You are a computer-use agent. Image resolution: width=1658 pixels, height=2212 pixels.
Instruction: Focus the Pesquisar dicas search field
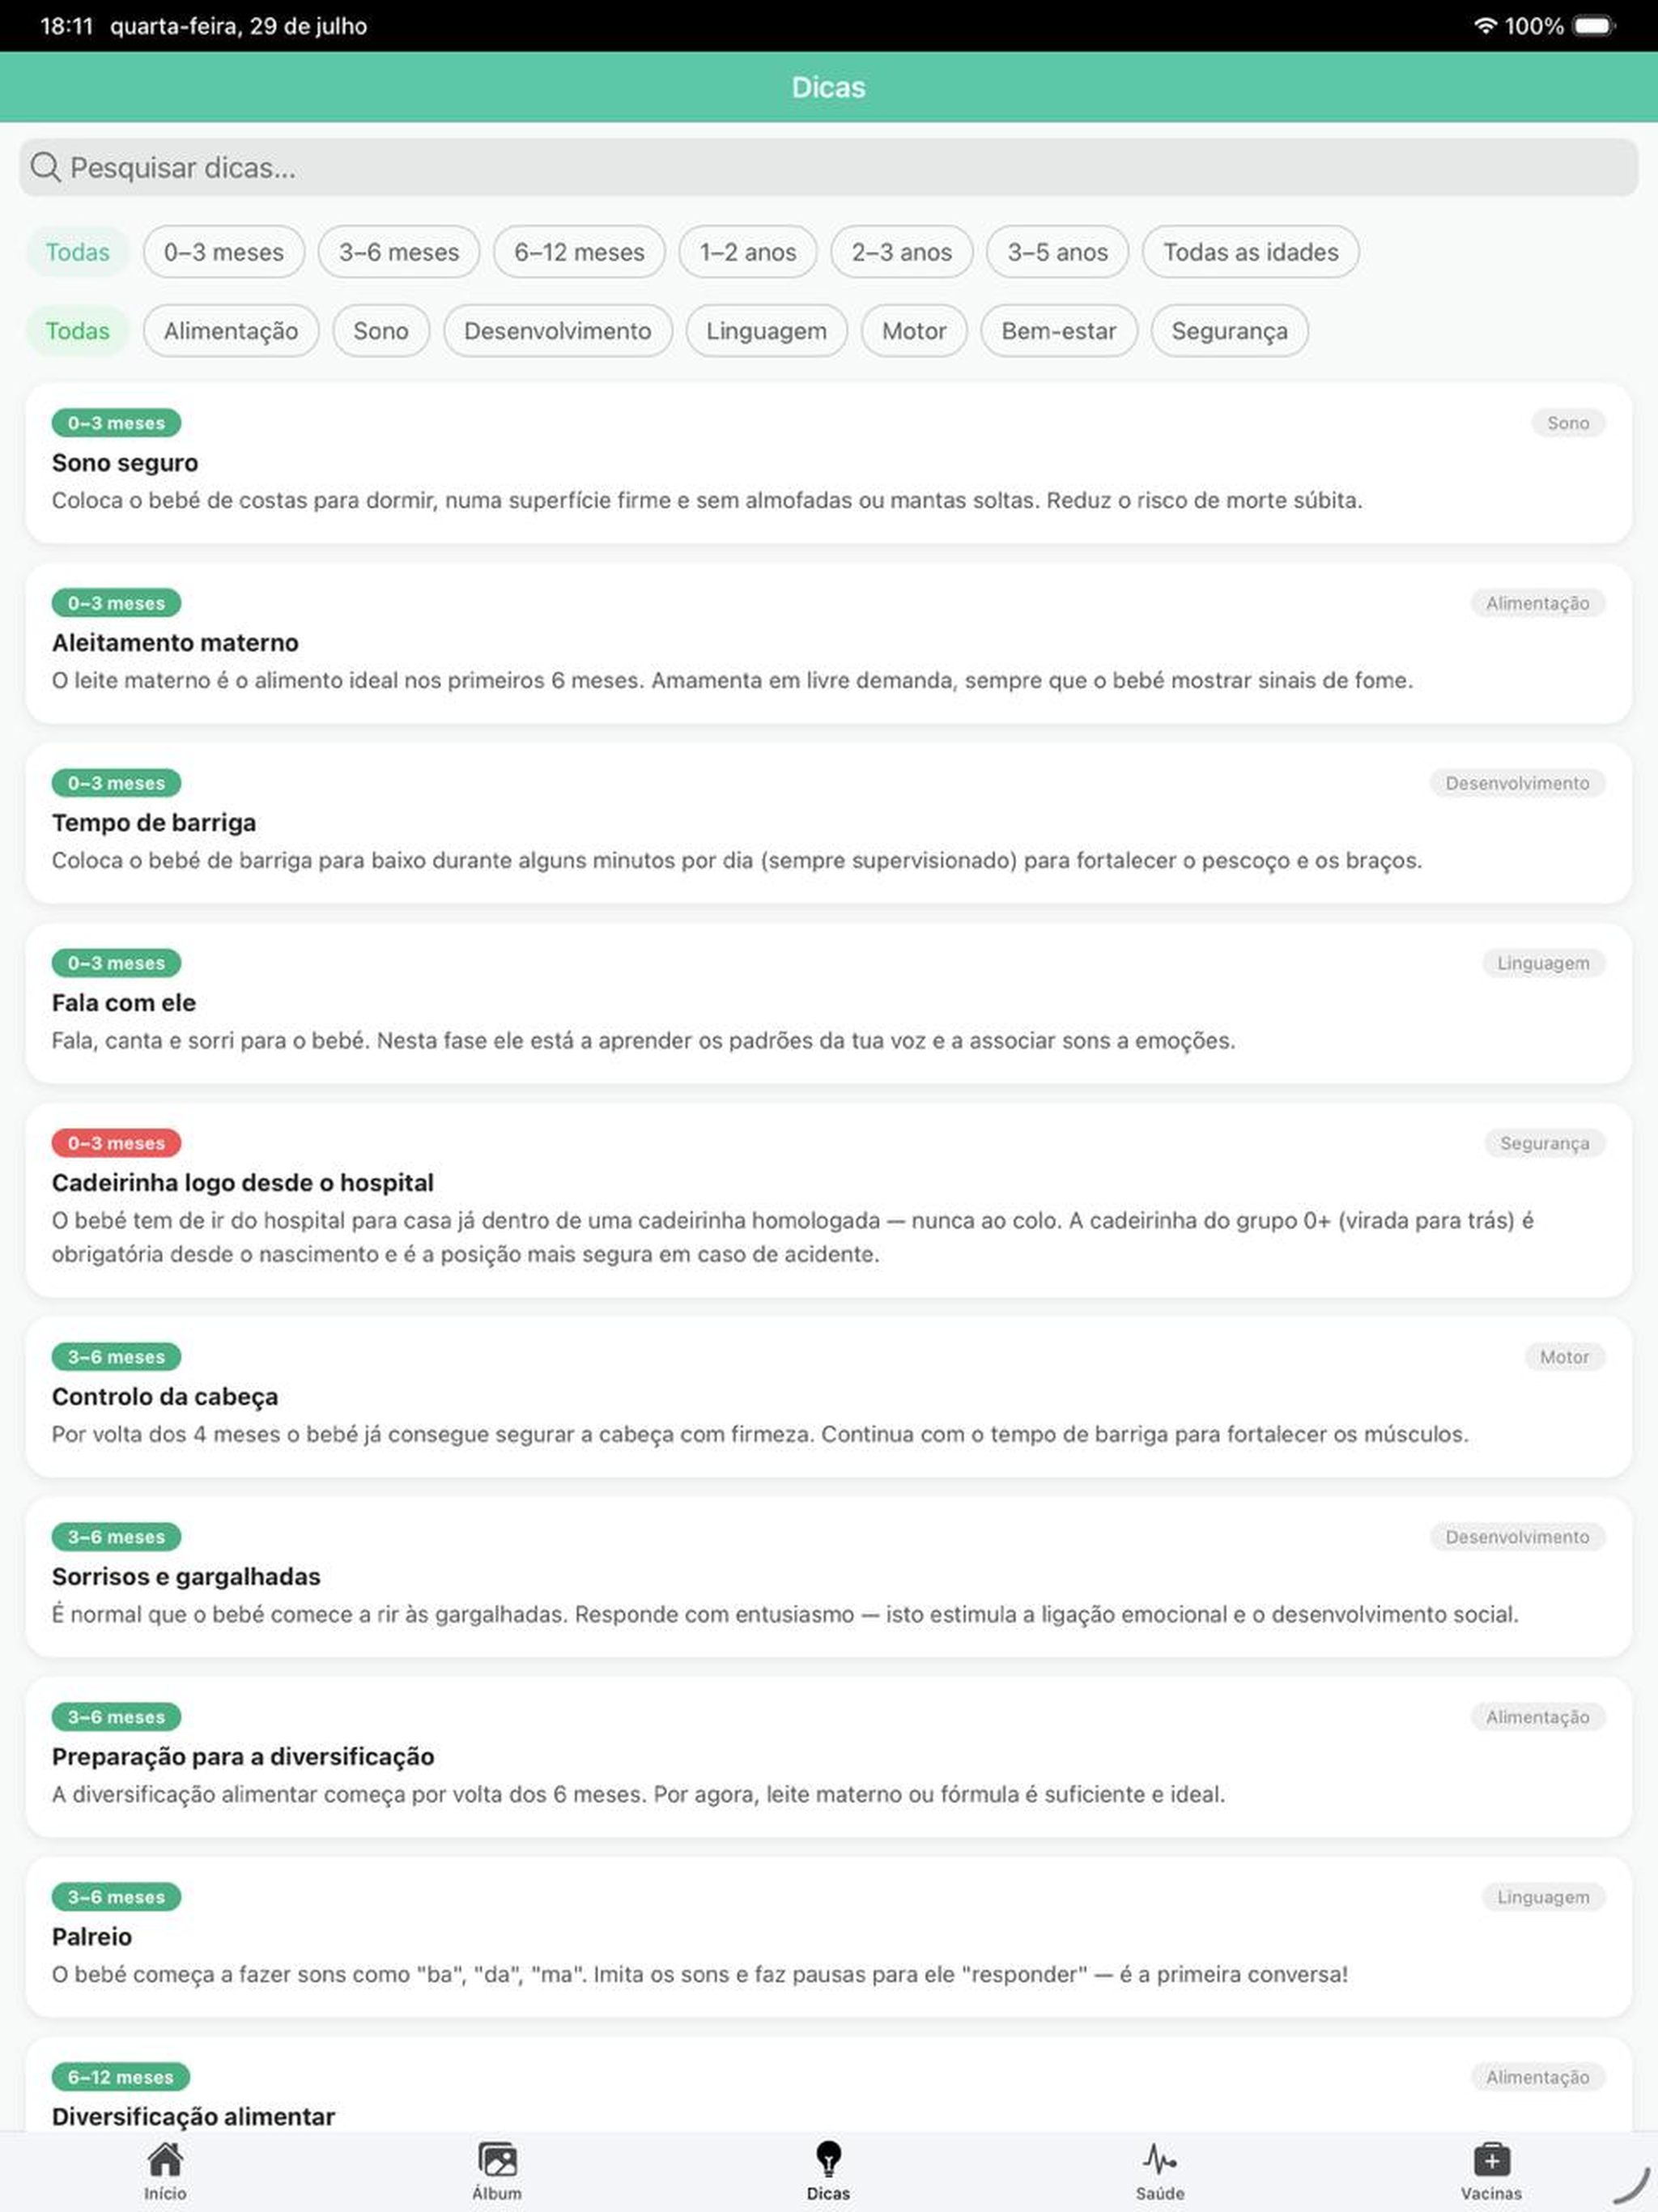point(828,167)
